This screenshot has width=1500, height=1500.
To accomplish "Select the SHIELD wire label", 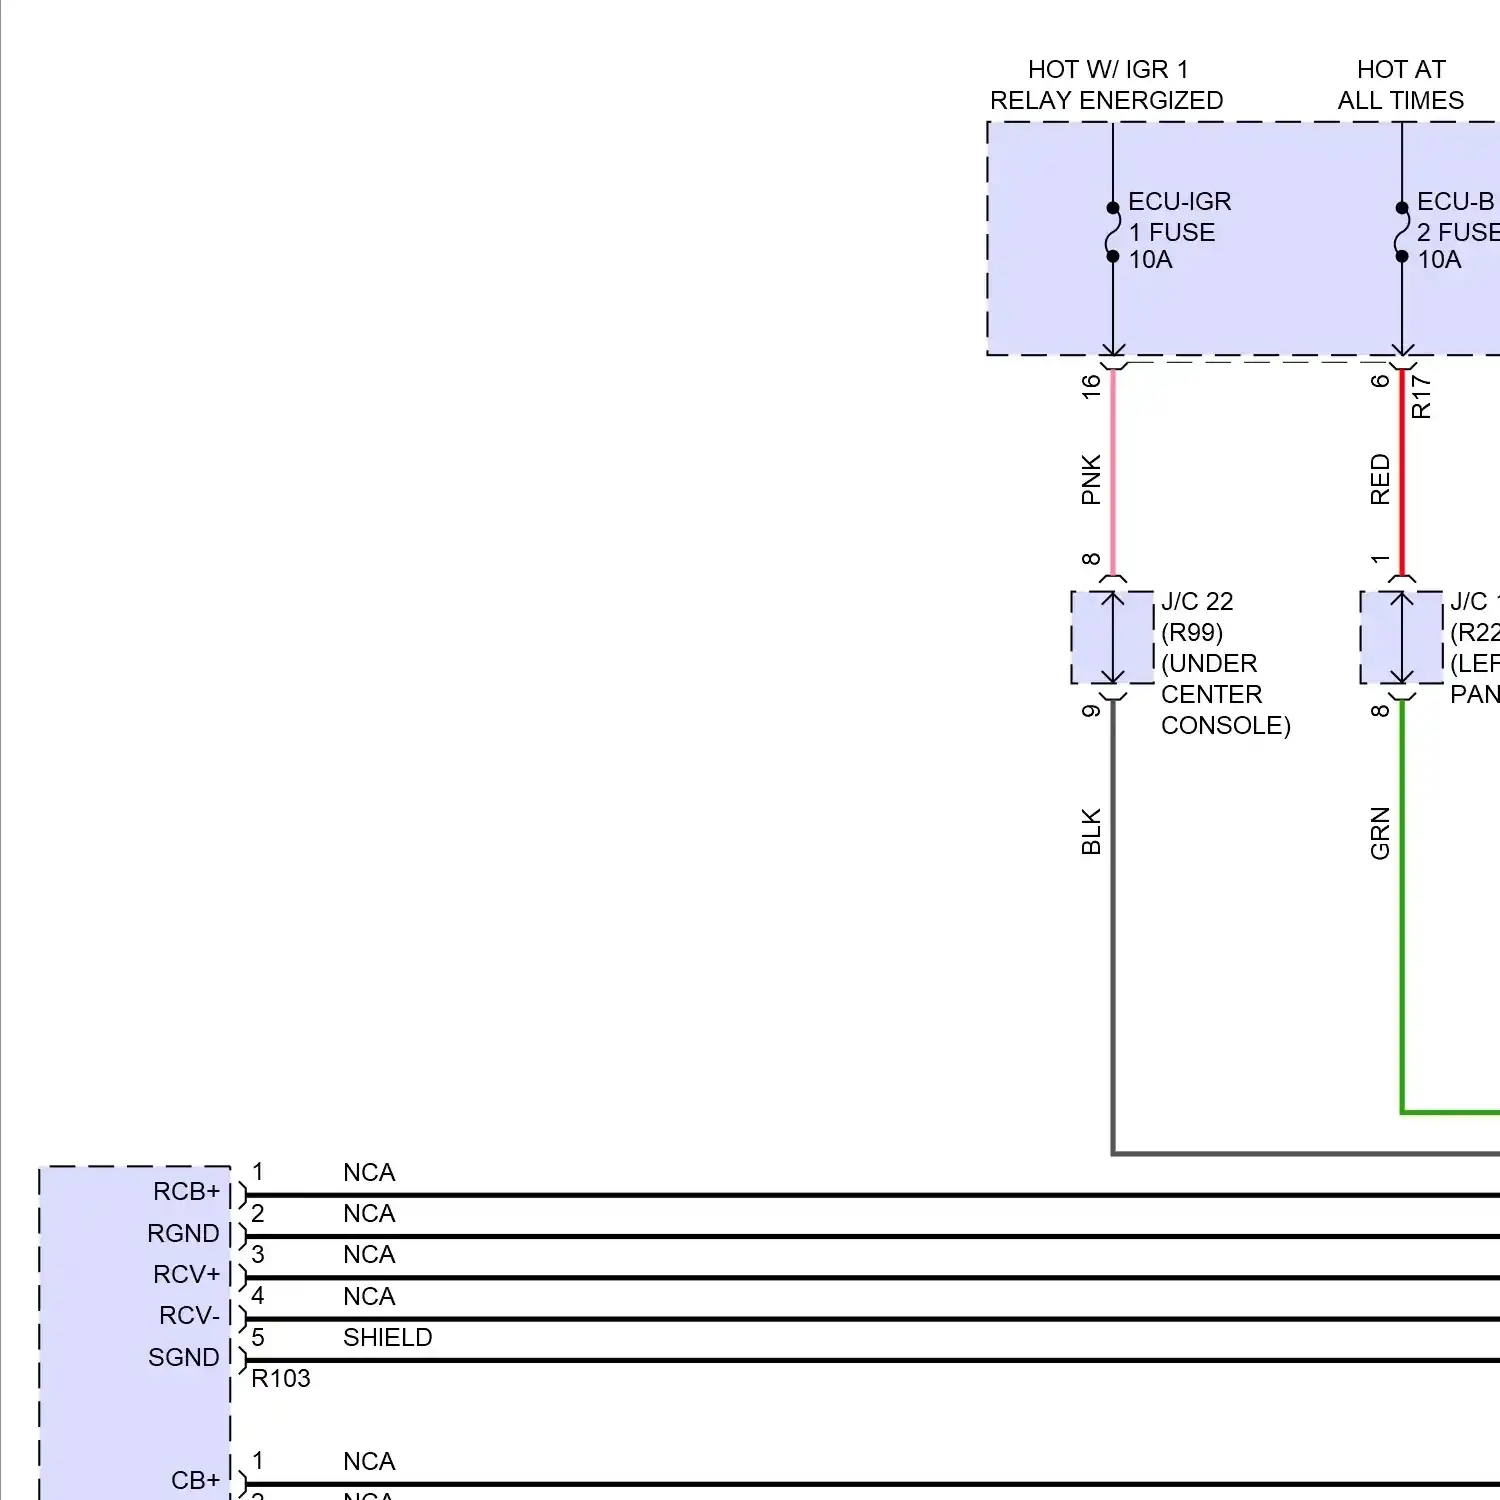I will pyautogui.click(x=387, y=1338).
